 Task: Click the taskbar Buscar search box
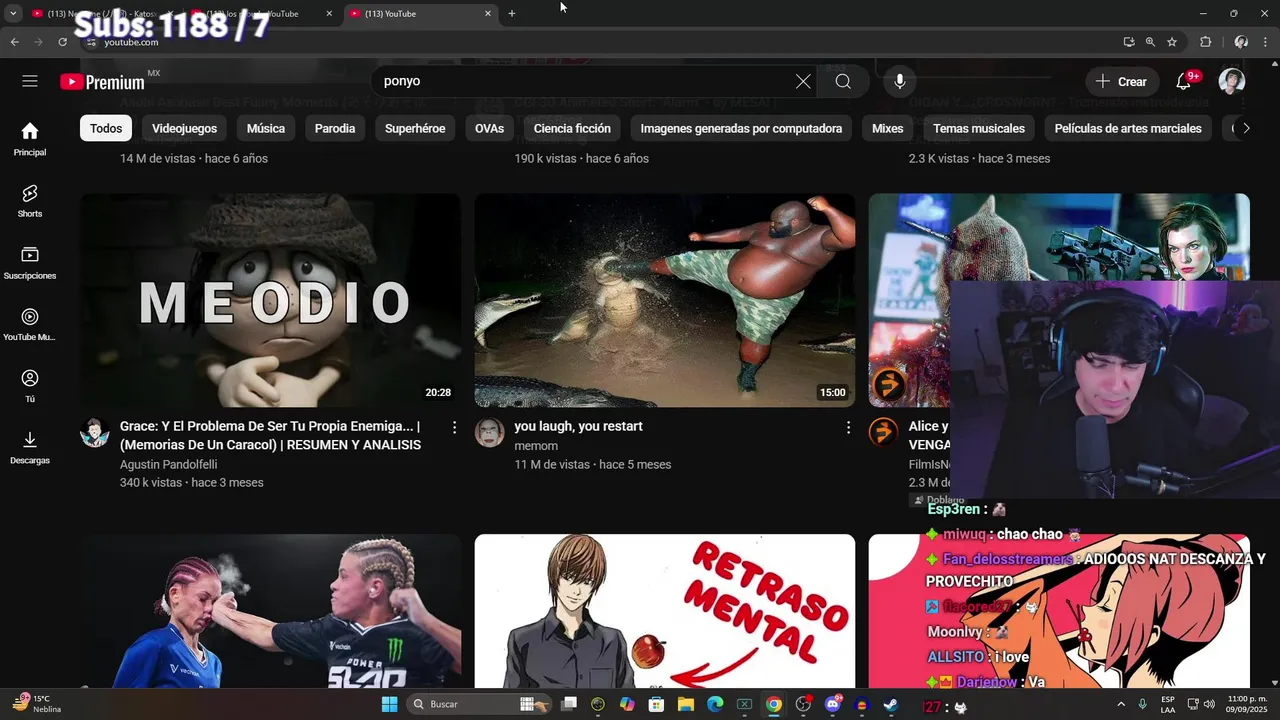point(478,704)
